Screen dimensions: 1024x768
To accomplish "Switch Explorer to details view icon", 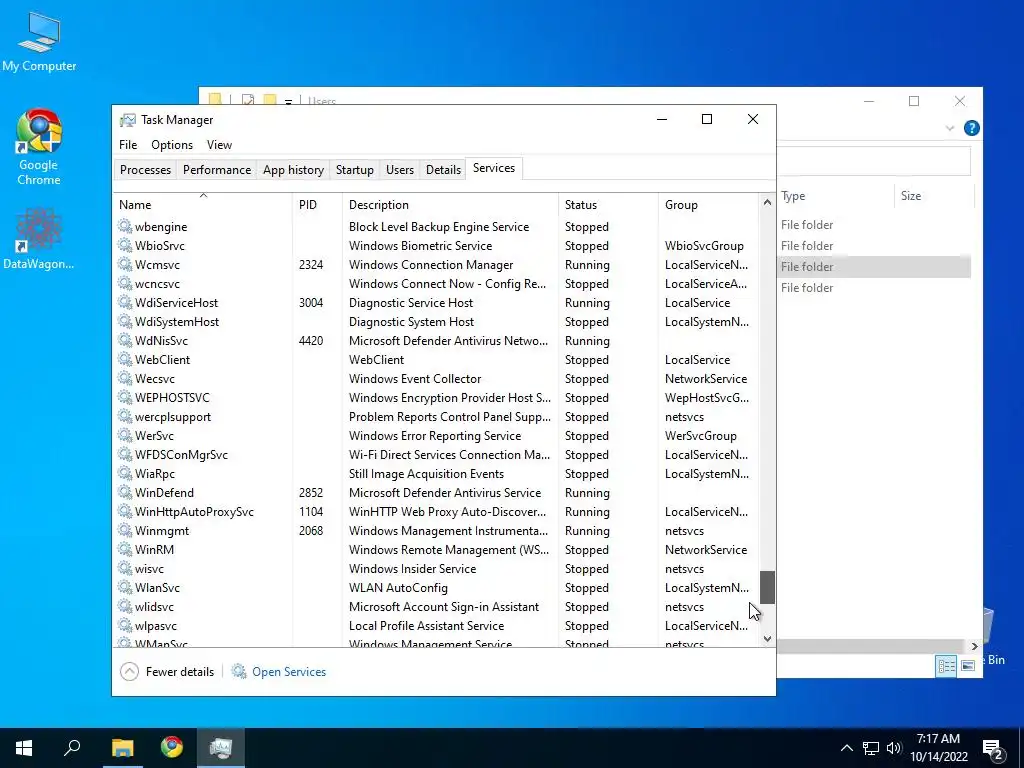I will 946,665.
